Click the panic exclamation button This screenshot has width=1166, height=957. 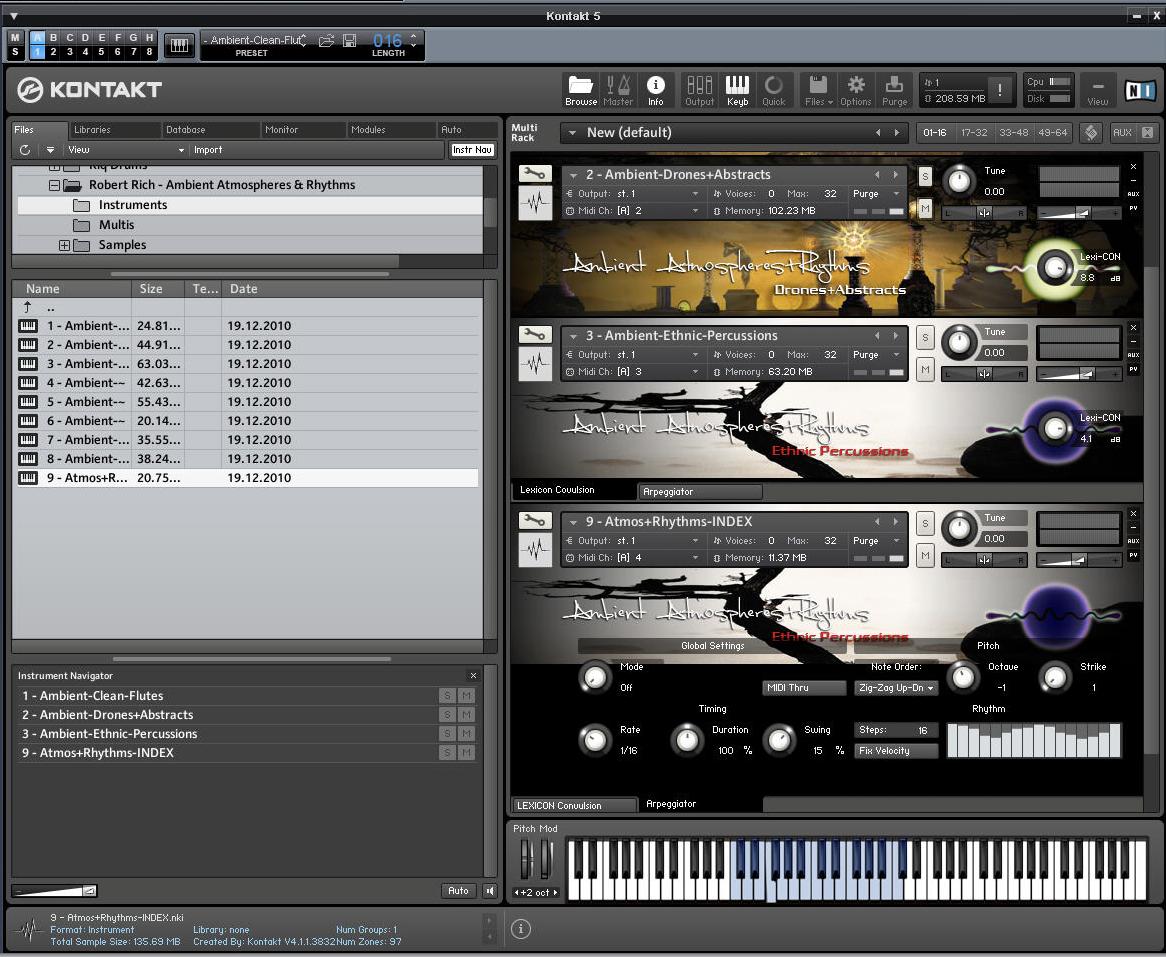999,90
